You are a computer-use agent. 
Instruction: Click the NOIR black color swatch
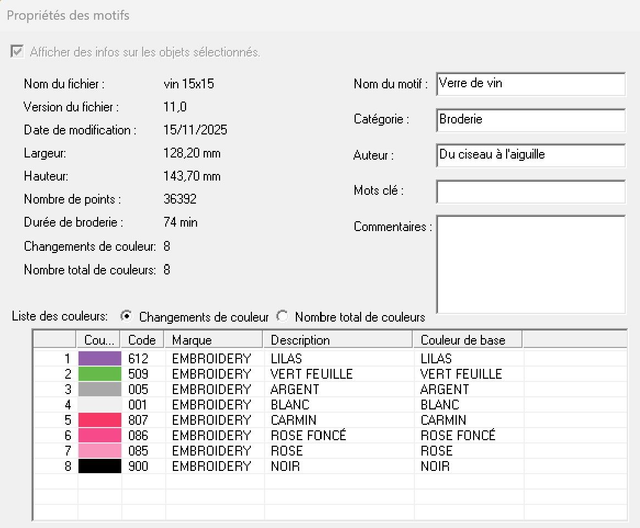pos(99,467)
